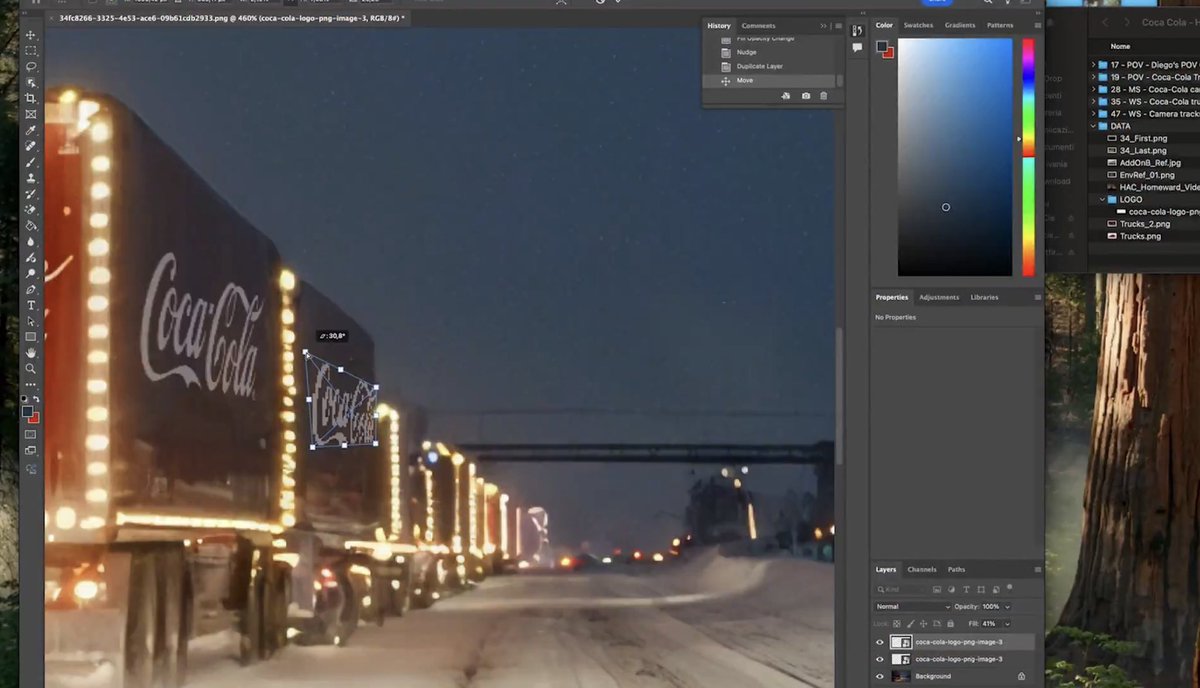Image resolution: width=1200 pixels, height=688 pixels.
Task: Select the Eraser tool
Action: pos(31,210)
